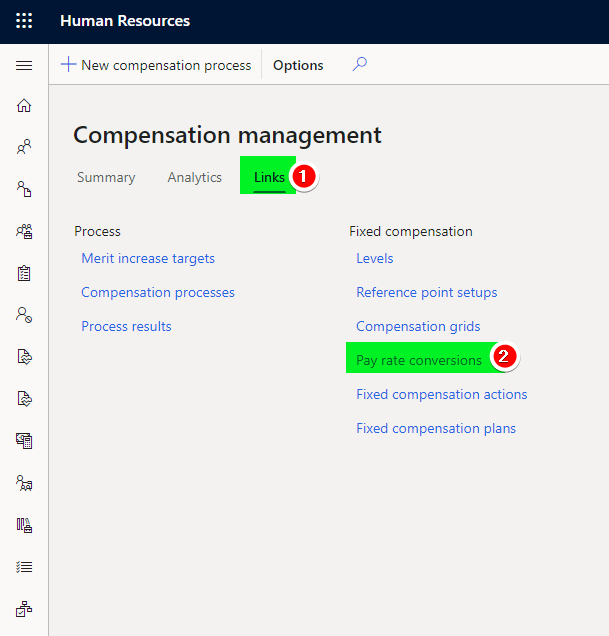Open the Compensation grids link
Screen dimensions: 609x636
(418, 326)
